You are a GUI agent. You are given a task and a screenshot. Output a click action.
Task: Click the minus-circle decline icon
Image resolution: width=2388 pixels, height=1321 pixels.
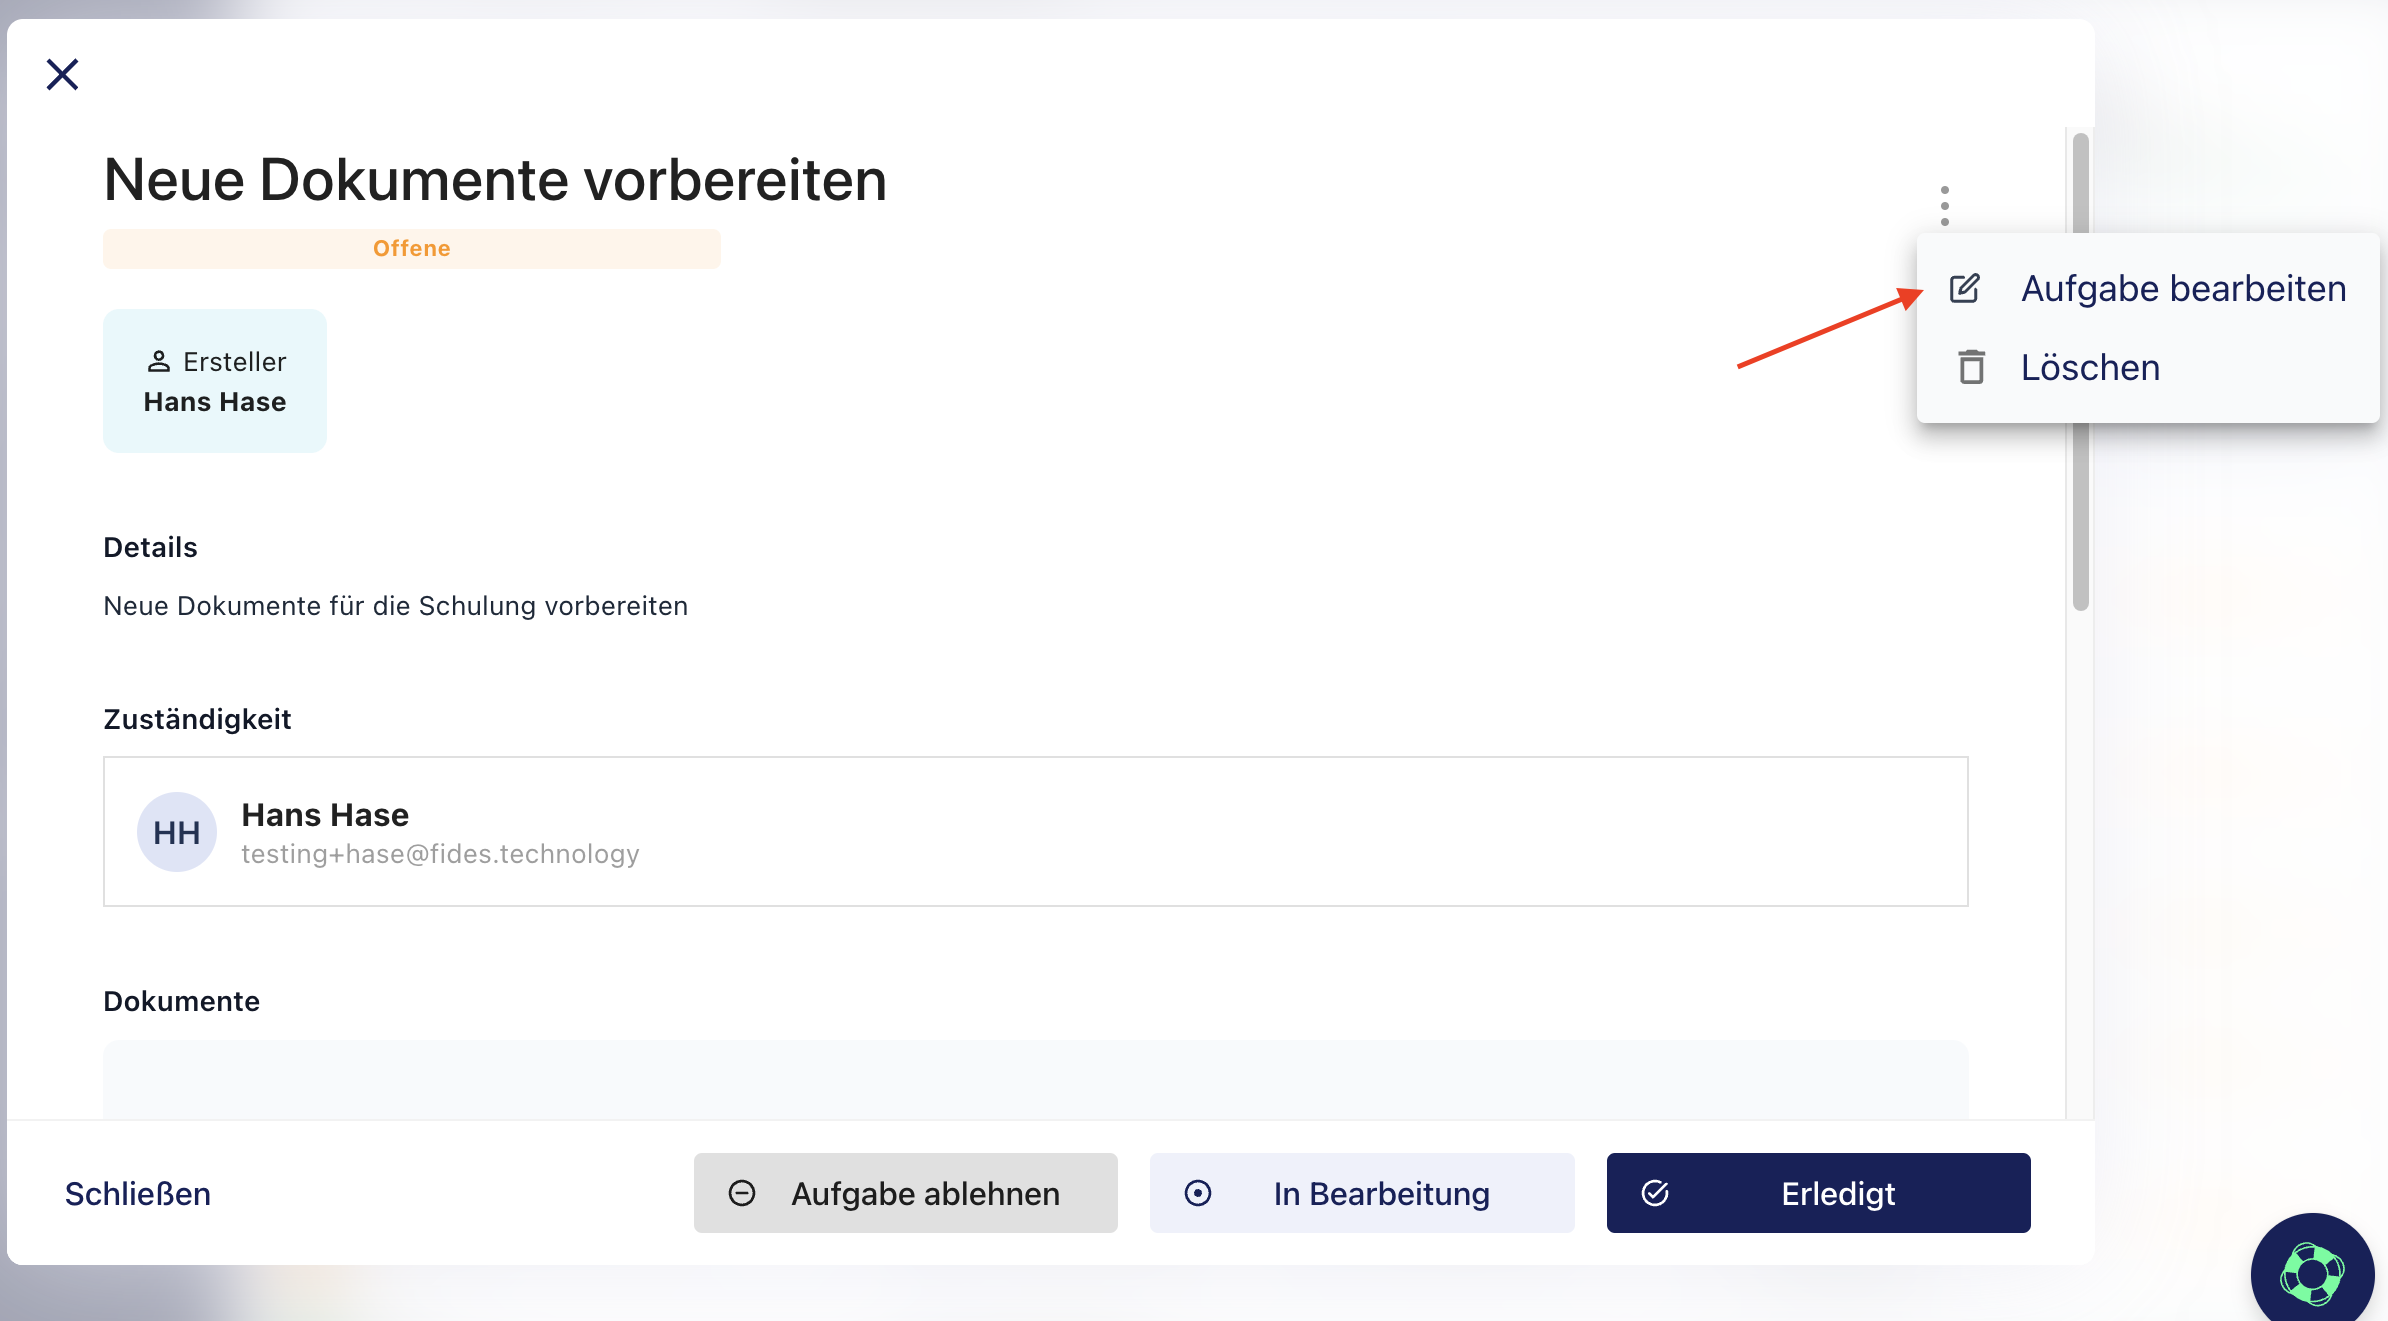pyautogui.click(x=742, y=1193)
